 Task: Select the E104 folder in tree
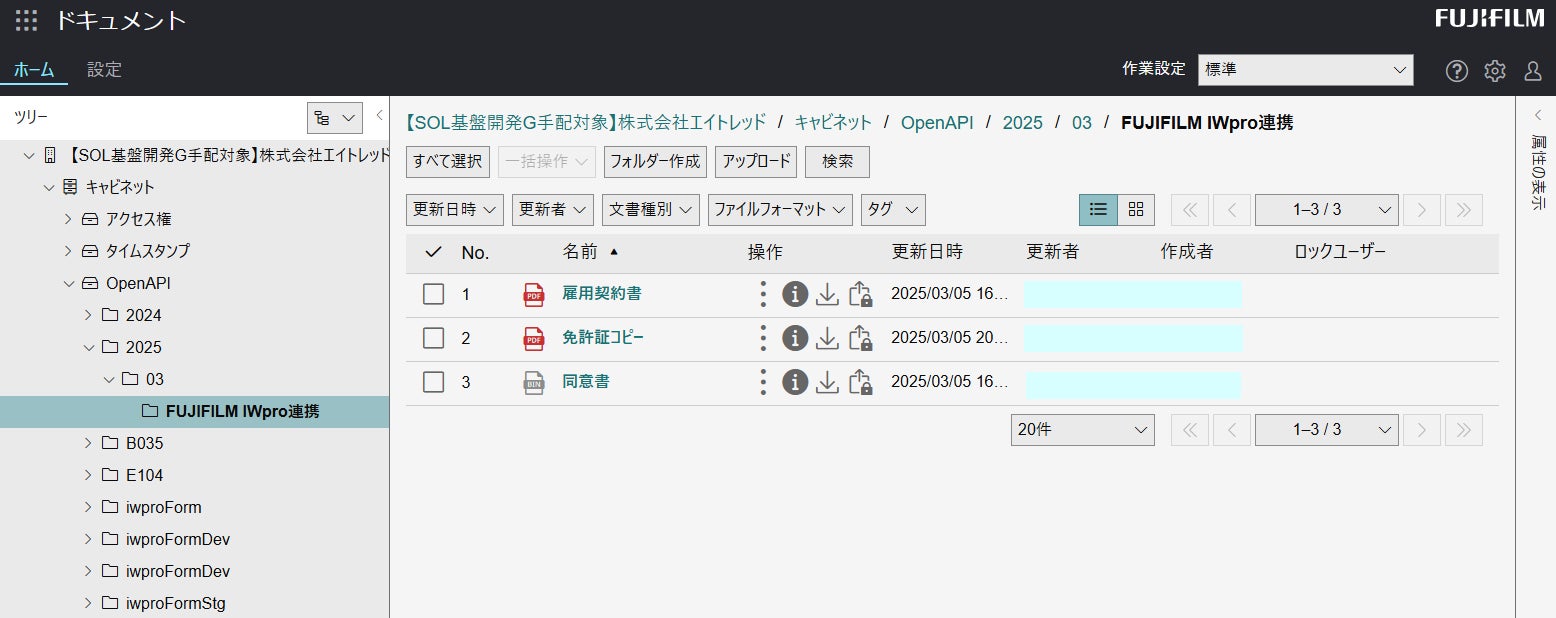pos(144,475)
